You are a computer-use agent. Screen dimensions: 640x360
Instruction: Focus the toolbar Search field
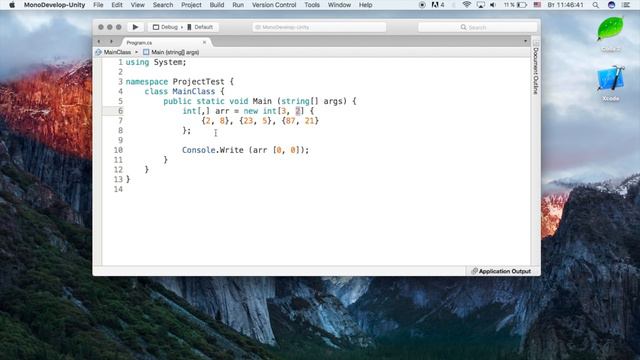point(477,27)
